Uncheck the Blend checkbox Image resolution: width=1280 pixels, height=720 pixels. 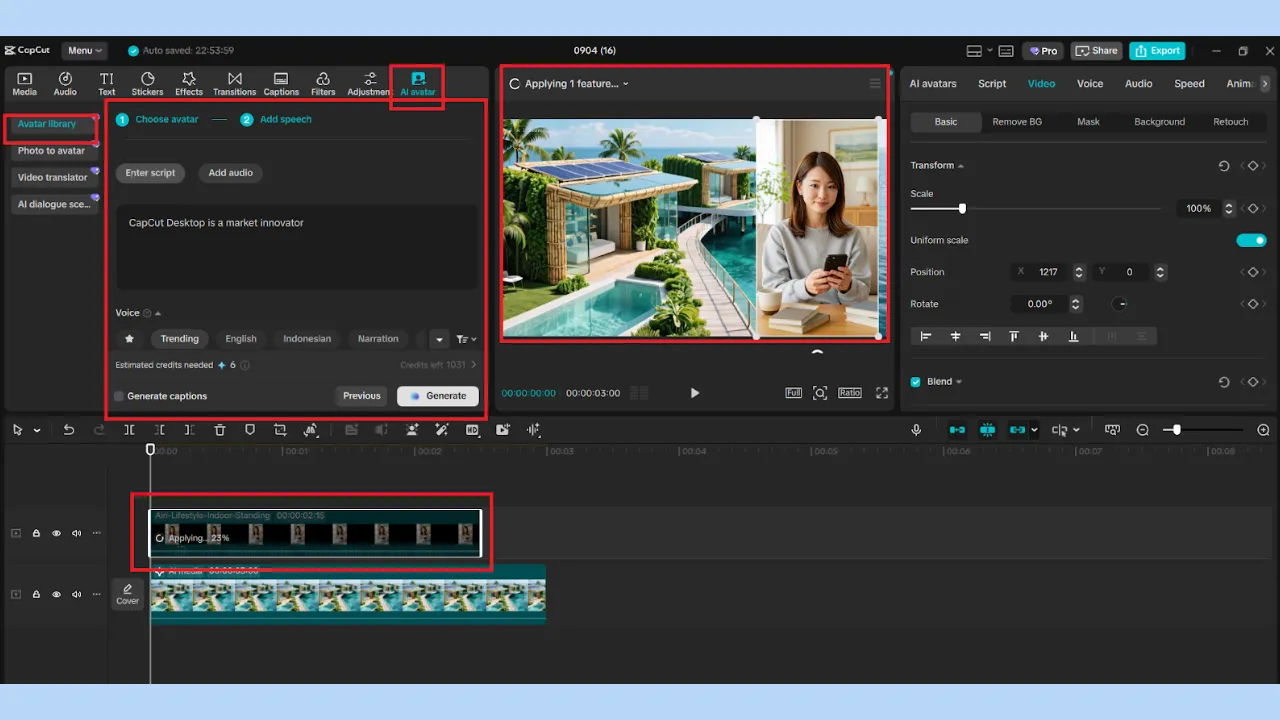pyautogui.click(x=915, y=382)
